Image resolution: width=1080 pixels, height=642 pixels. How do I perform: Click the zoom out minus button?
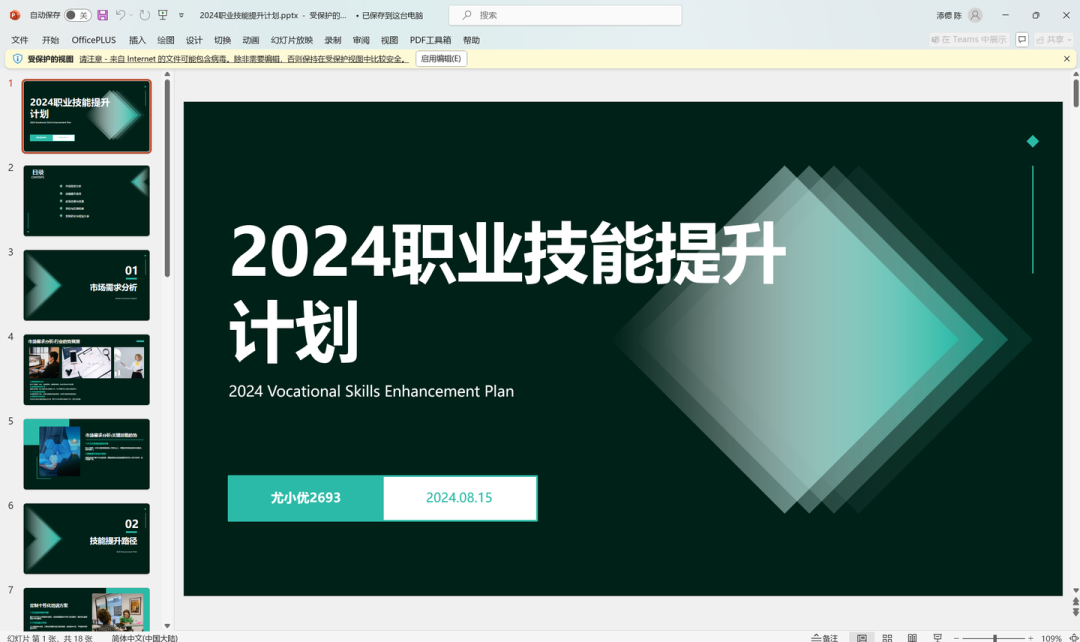click(x=956, y=639)
